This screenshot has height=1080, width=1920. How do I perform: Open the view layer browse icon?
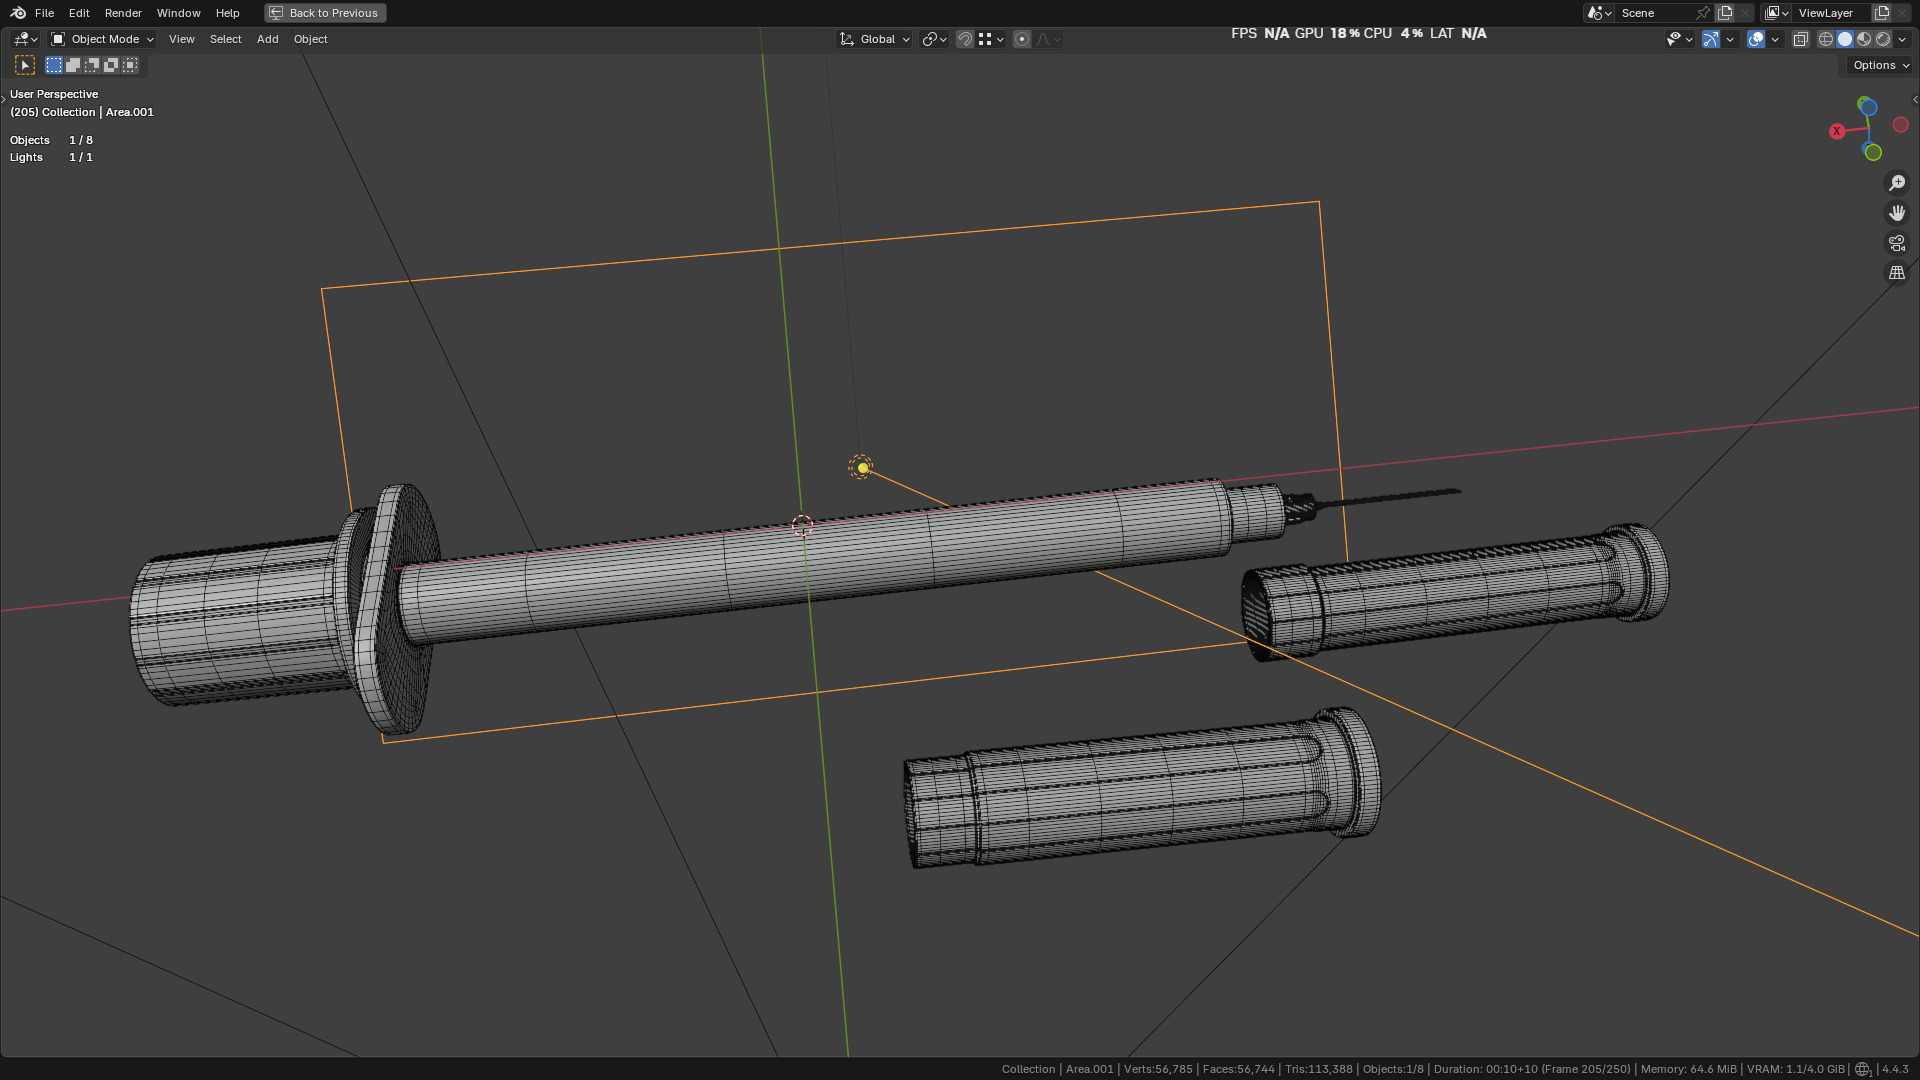(x=1776, y=13)
